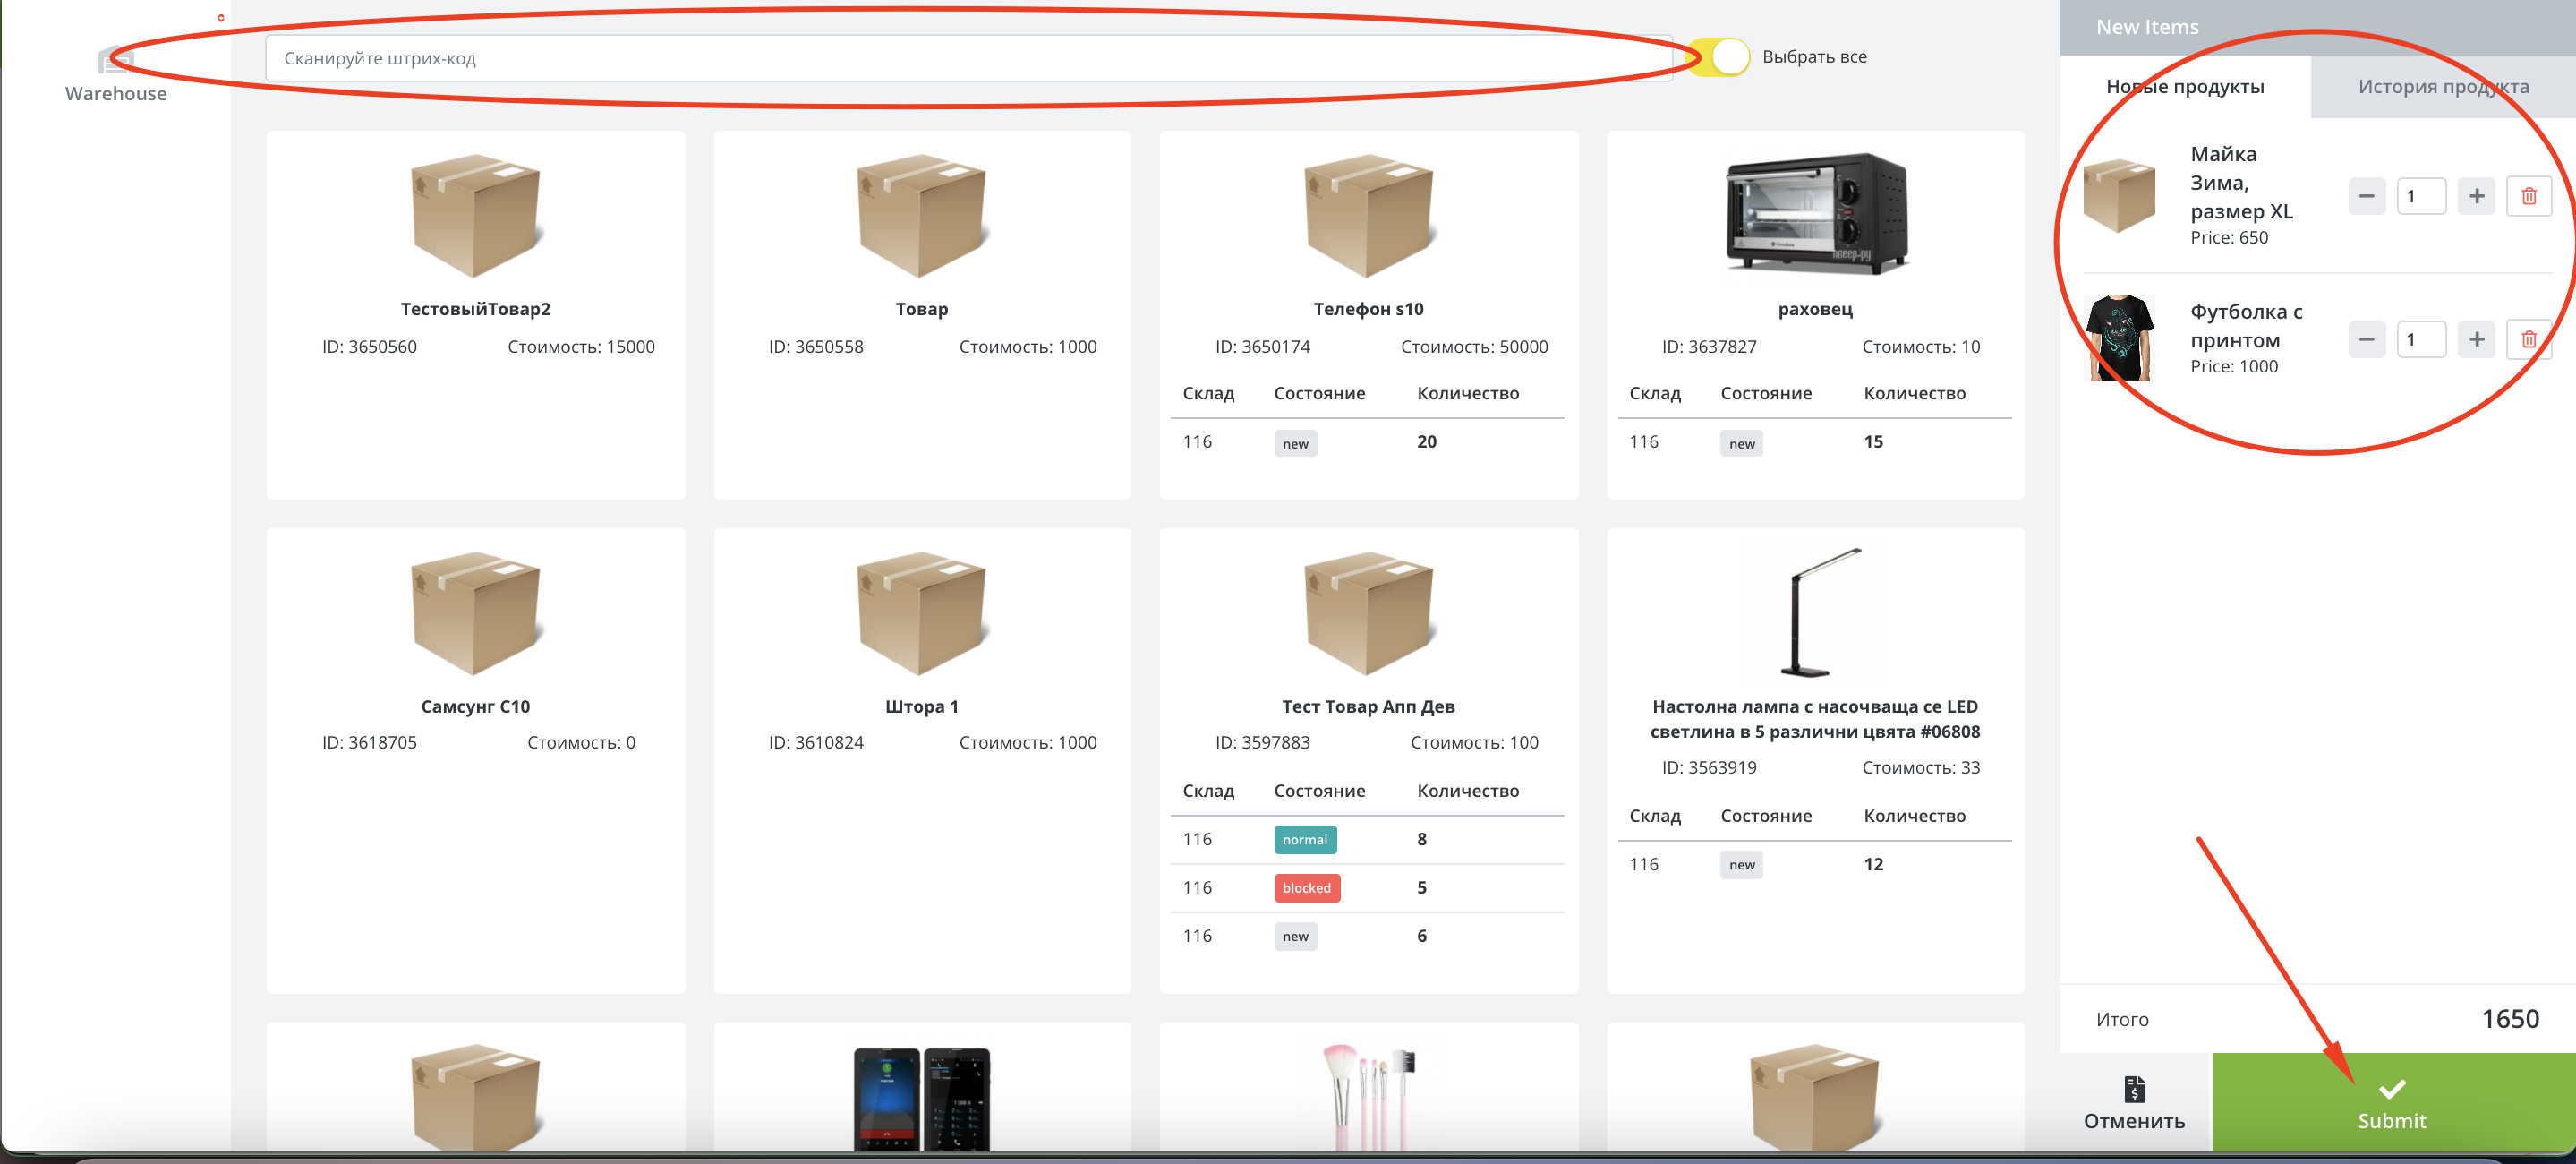Viewport: 2576px width, 1164px height.
Task: Click new badge in Телефон s10 card
Action: [1296, 444]
